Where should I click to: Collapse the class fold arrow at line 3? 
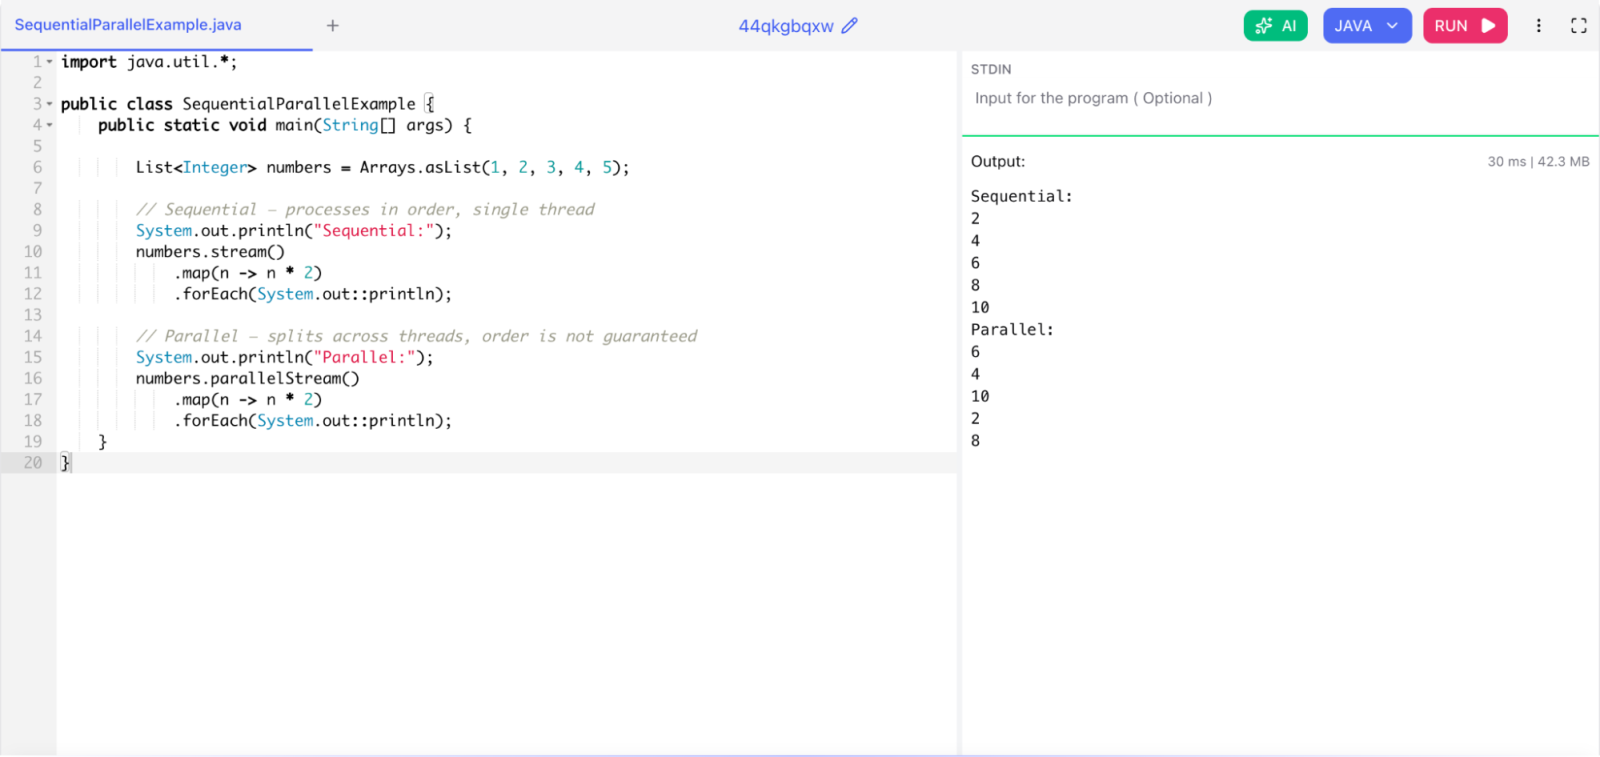point(49,104)
